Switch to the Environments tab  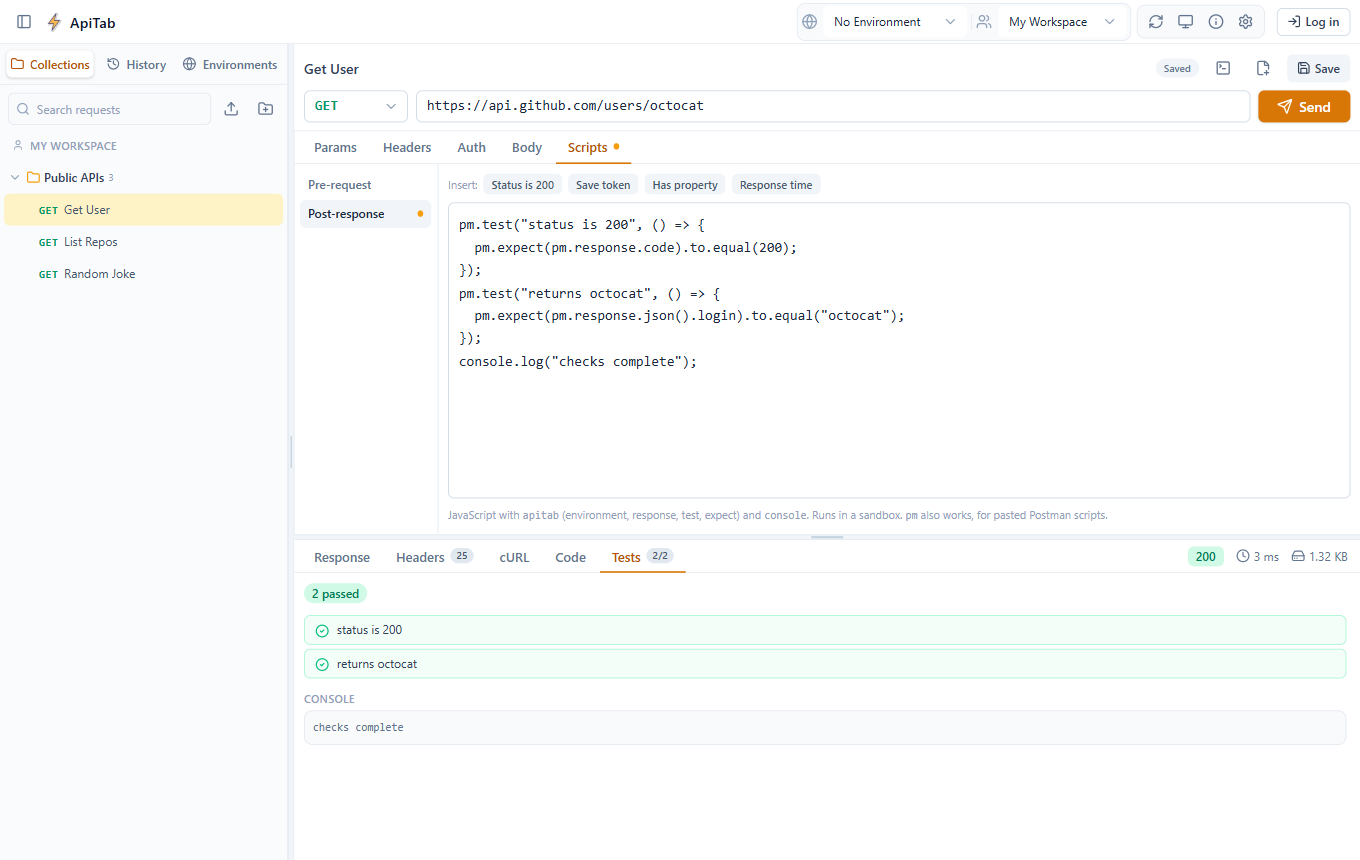pyautogui.click(x=230, y=65)
